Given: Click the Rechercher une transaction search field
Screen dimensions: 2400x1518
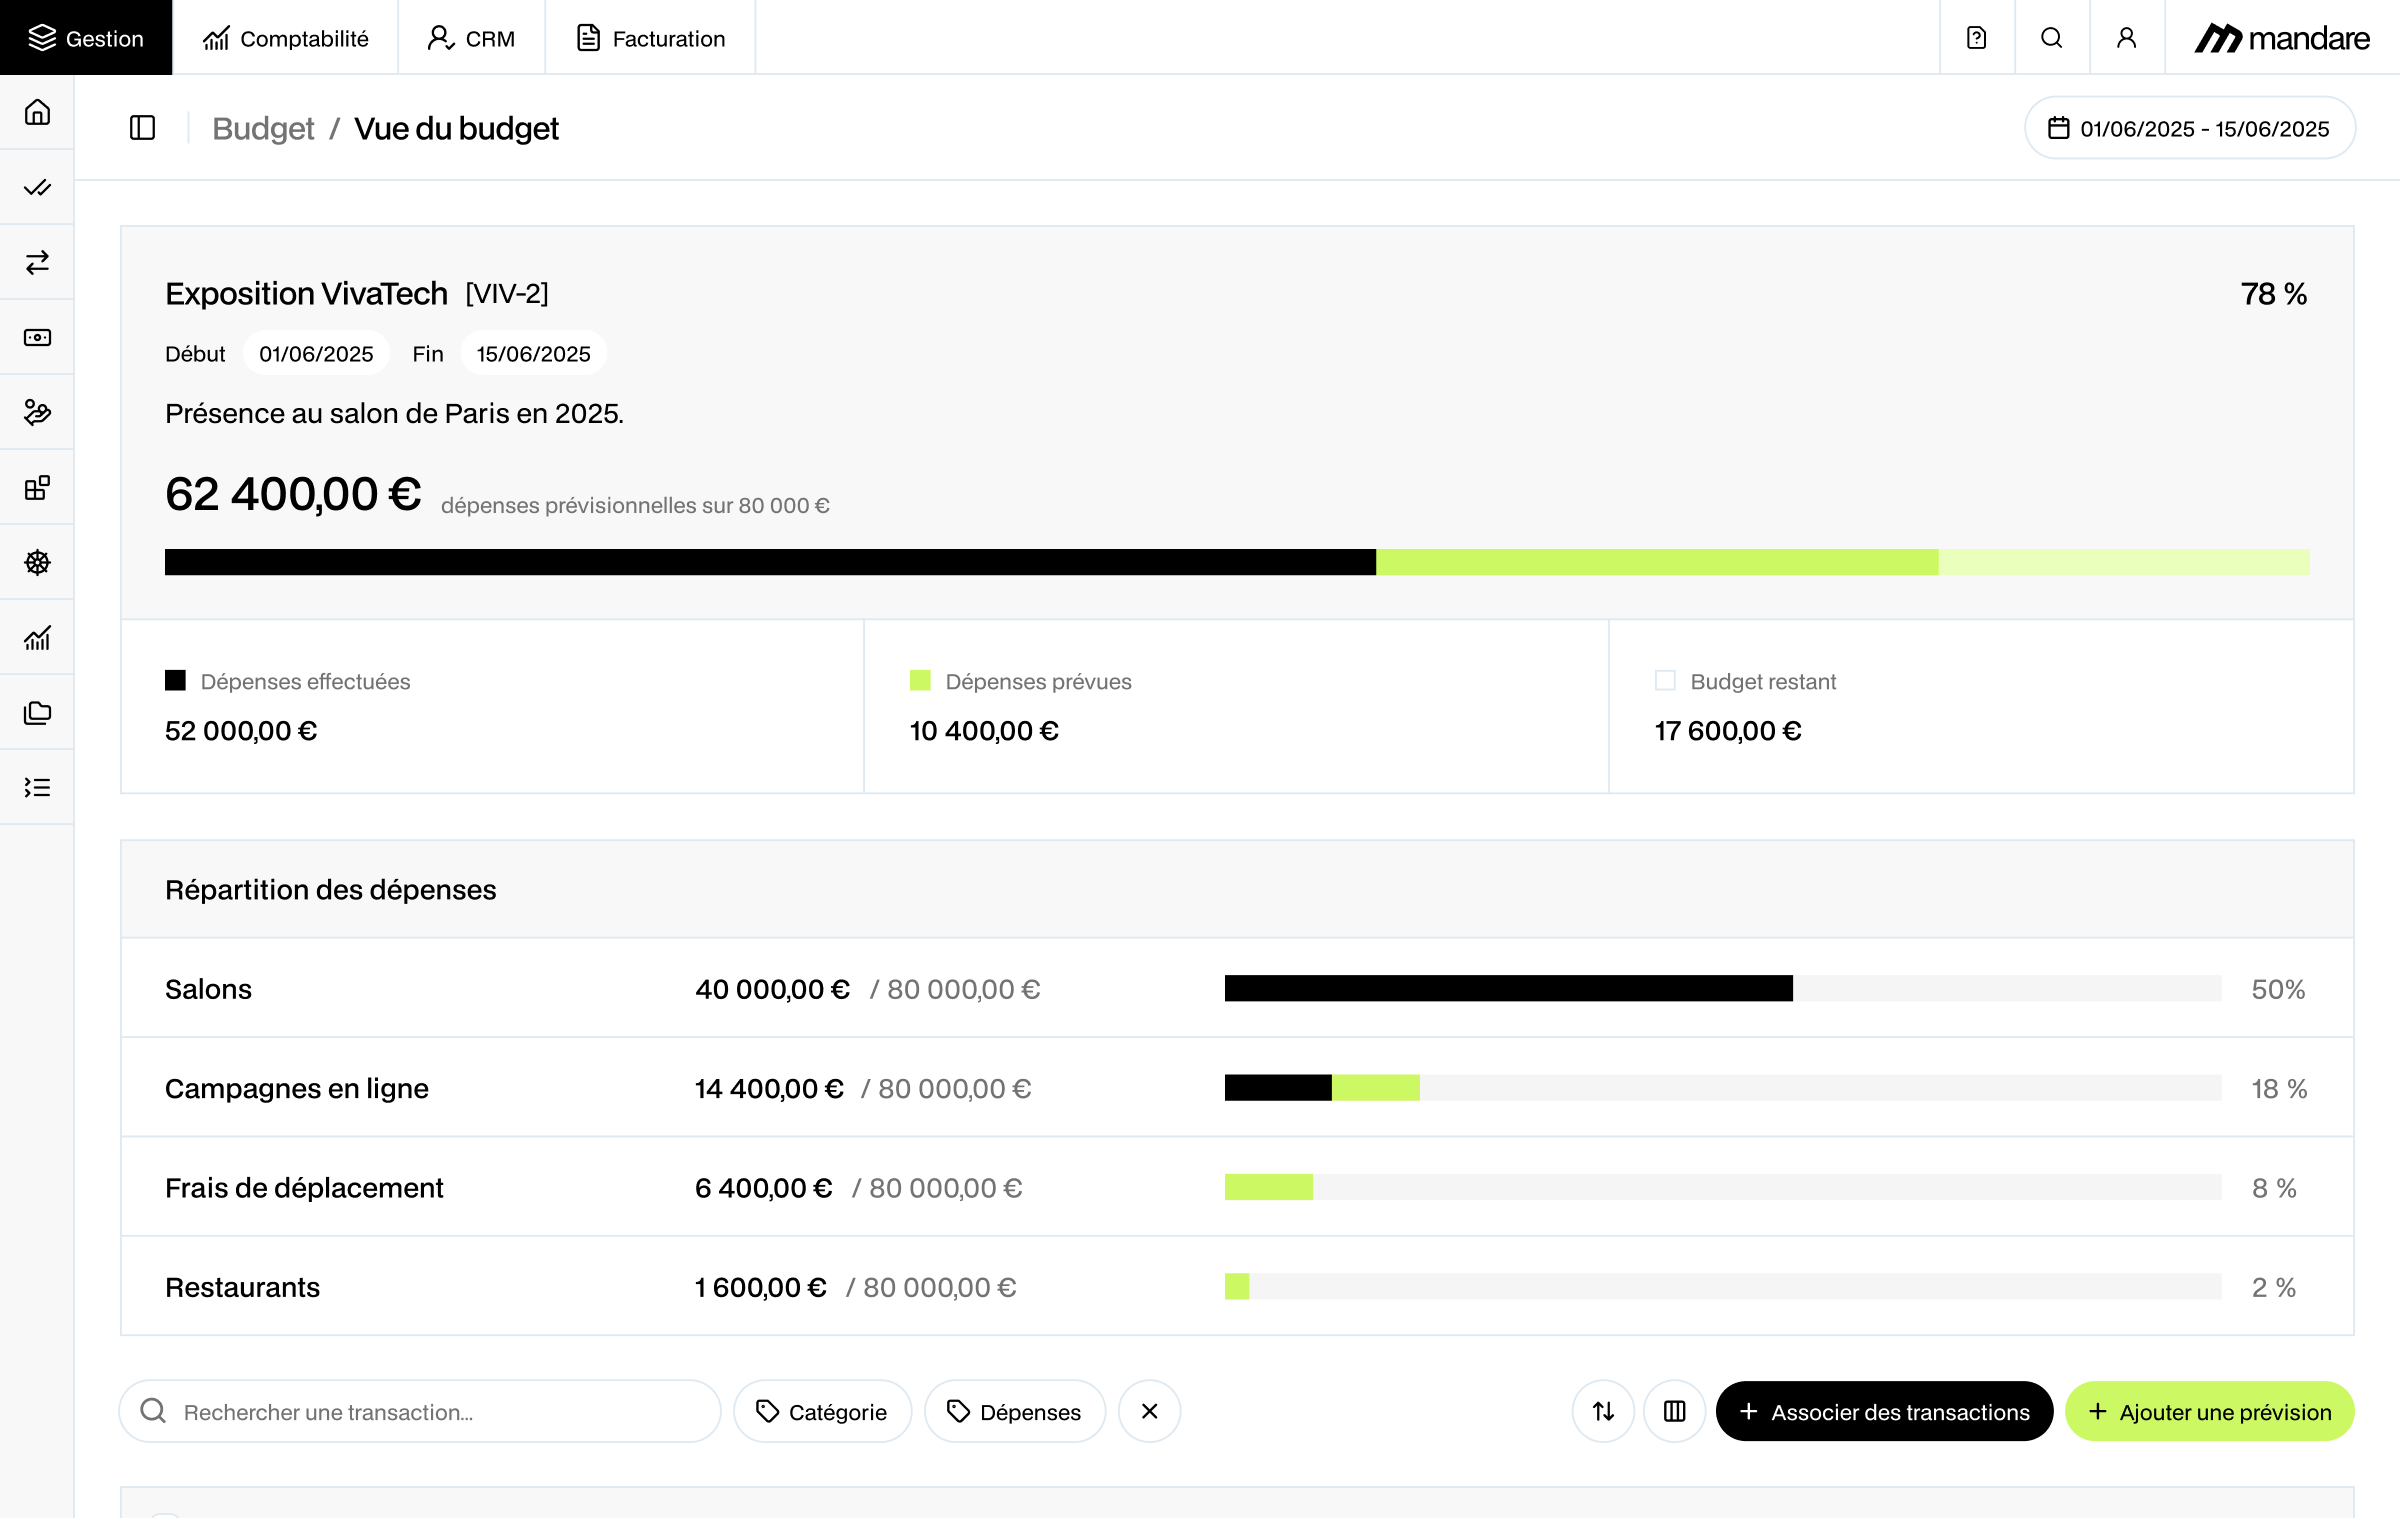Looking at the screenshot, I should click(420, 1411).
